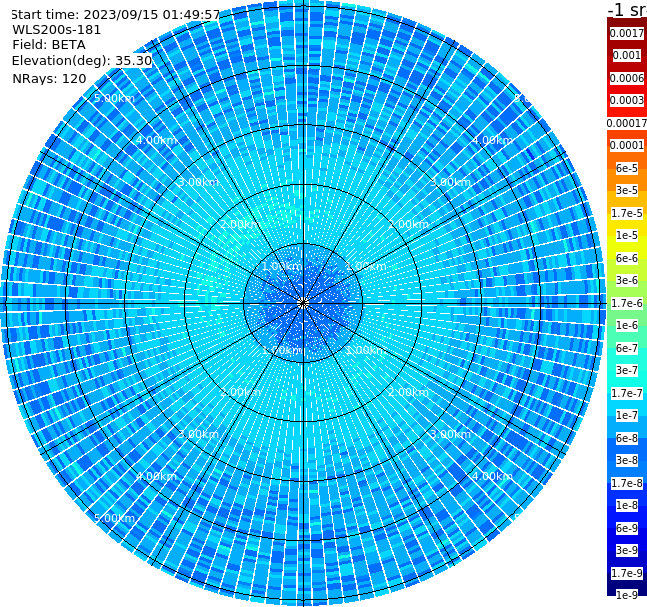The width and height of the screenshot is (647, 607).
Task: Pick the 3e-7 colorbar tick
Action: point(627,370)
